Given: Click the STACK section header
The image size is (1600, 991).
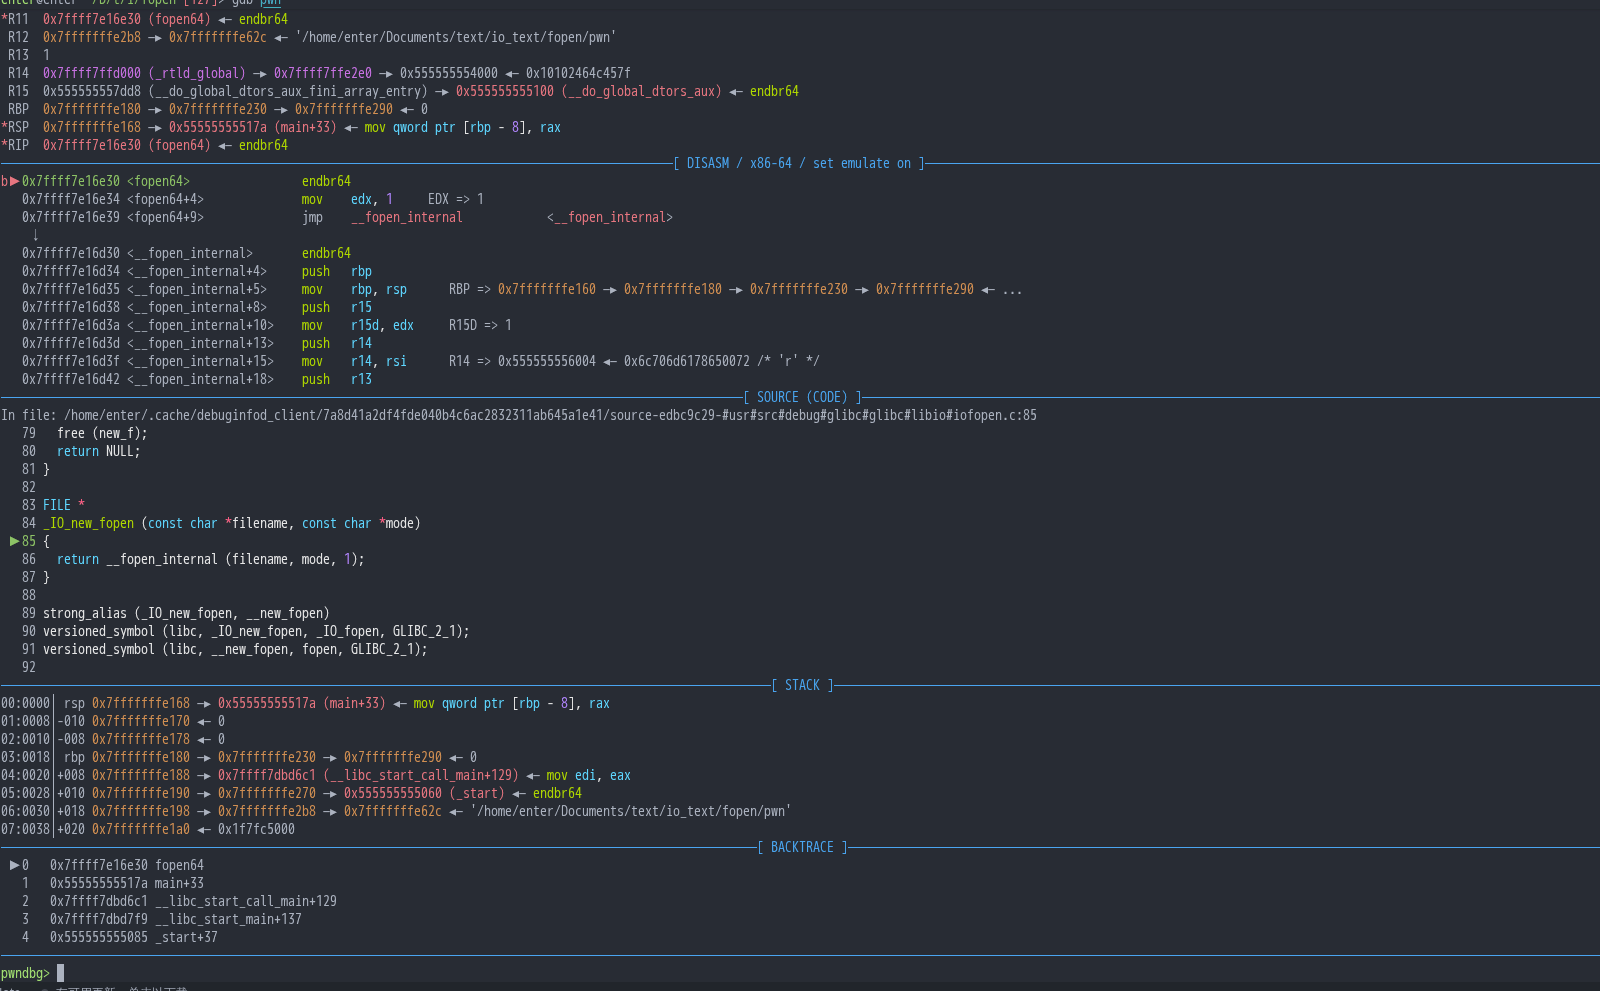Looking at the screenshot, I should tap(802, 685).
